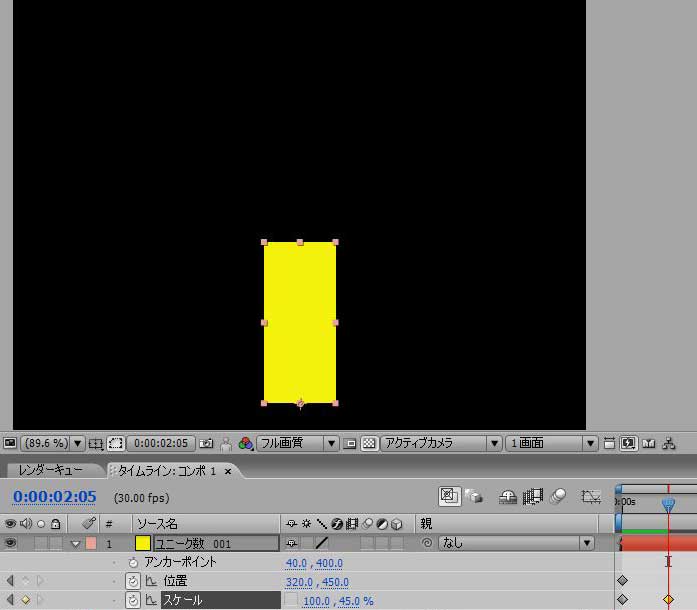
Task: Open the resolution dropdown フル画質
Action: (x=297, y=443)
